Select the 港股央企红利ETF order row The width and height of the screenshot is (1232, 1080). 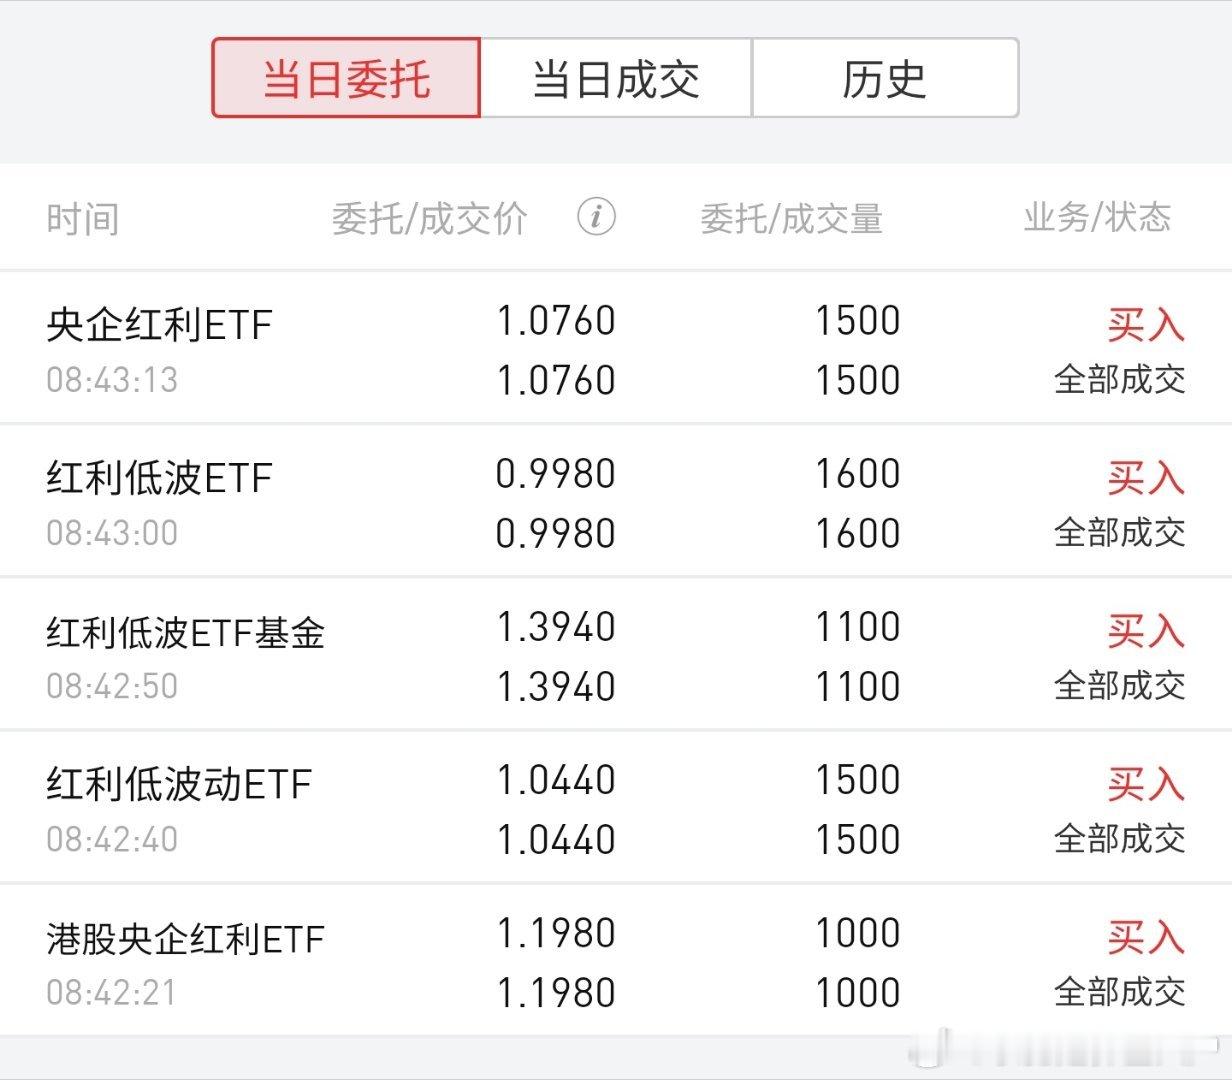point(616,961)
